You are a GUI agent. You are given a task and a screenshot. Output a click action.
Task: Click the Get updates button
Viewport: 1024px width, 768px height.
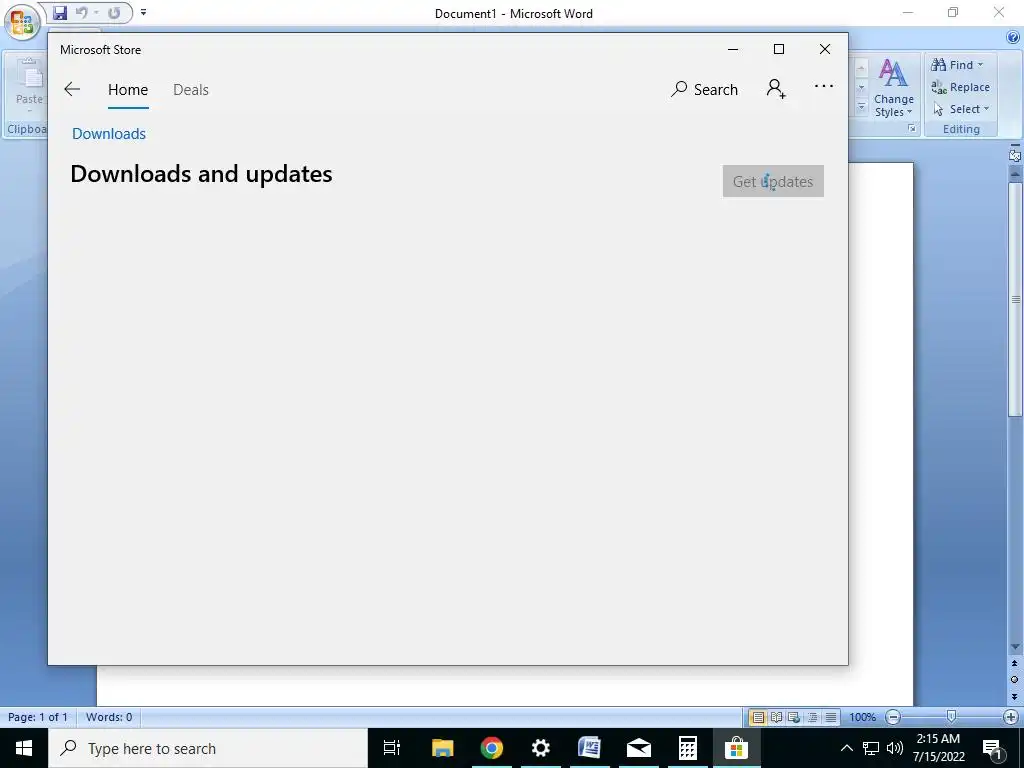tap(773, 181)
